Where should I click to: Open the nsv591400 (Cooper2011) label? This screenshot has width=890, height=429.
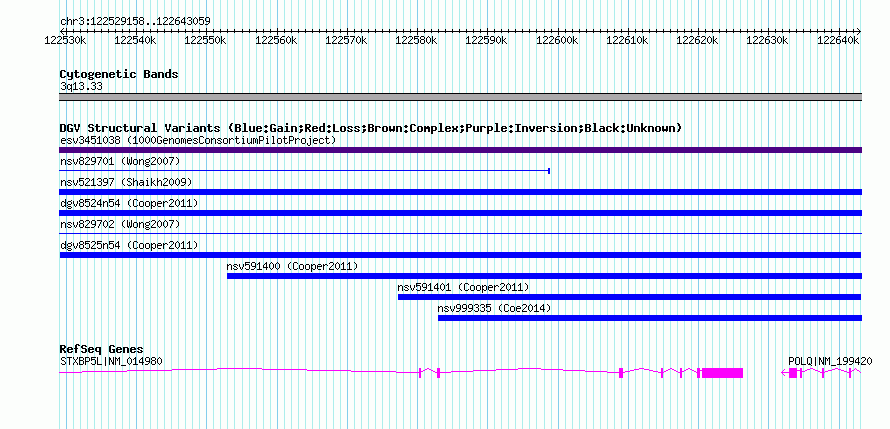tap(292, 266)
